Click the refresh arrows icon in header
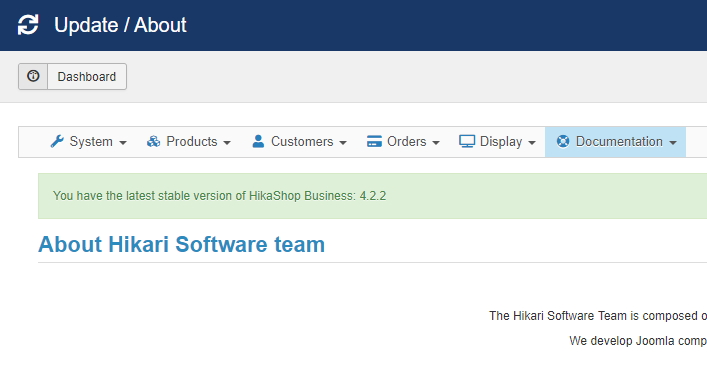Image resolution: width=707 pixels, height=375 pixels. pos(28,25)
